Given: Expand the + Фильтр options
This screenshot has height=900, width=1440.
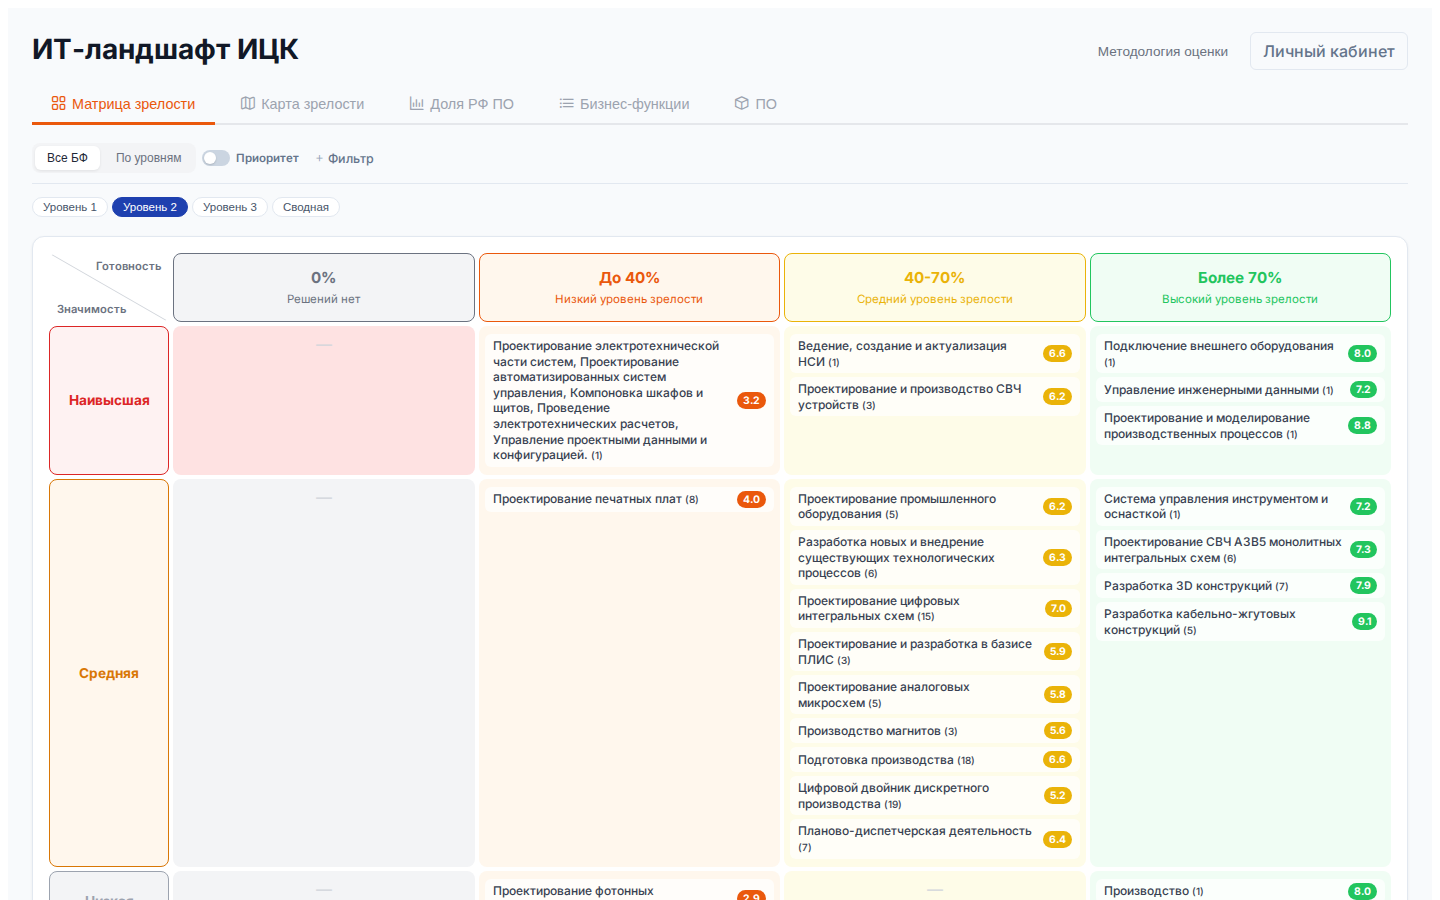Looking at the screenshot, I should 345,158.
